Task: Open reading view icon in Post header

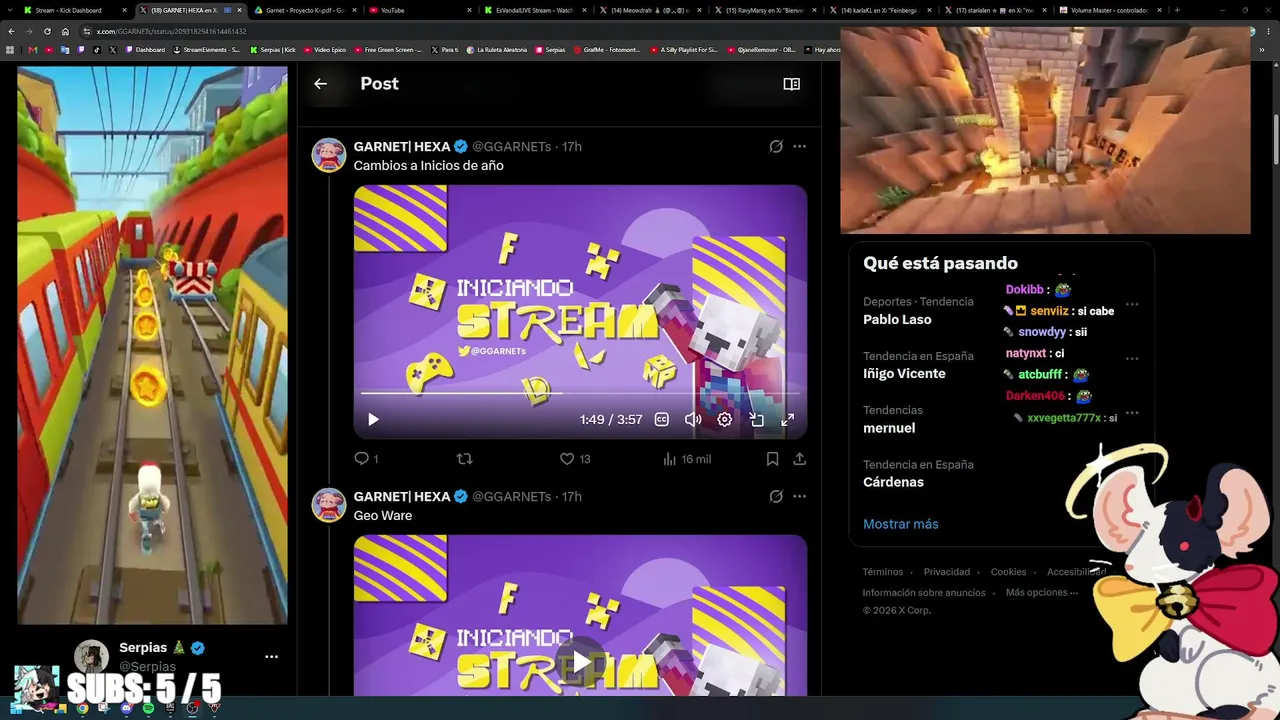Action: [x=791, y=84]
